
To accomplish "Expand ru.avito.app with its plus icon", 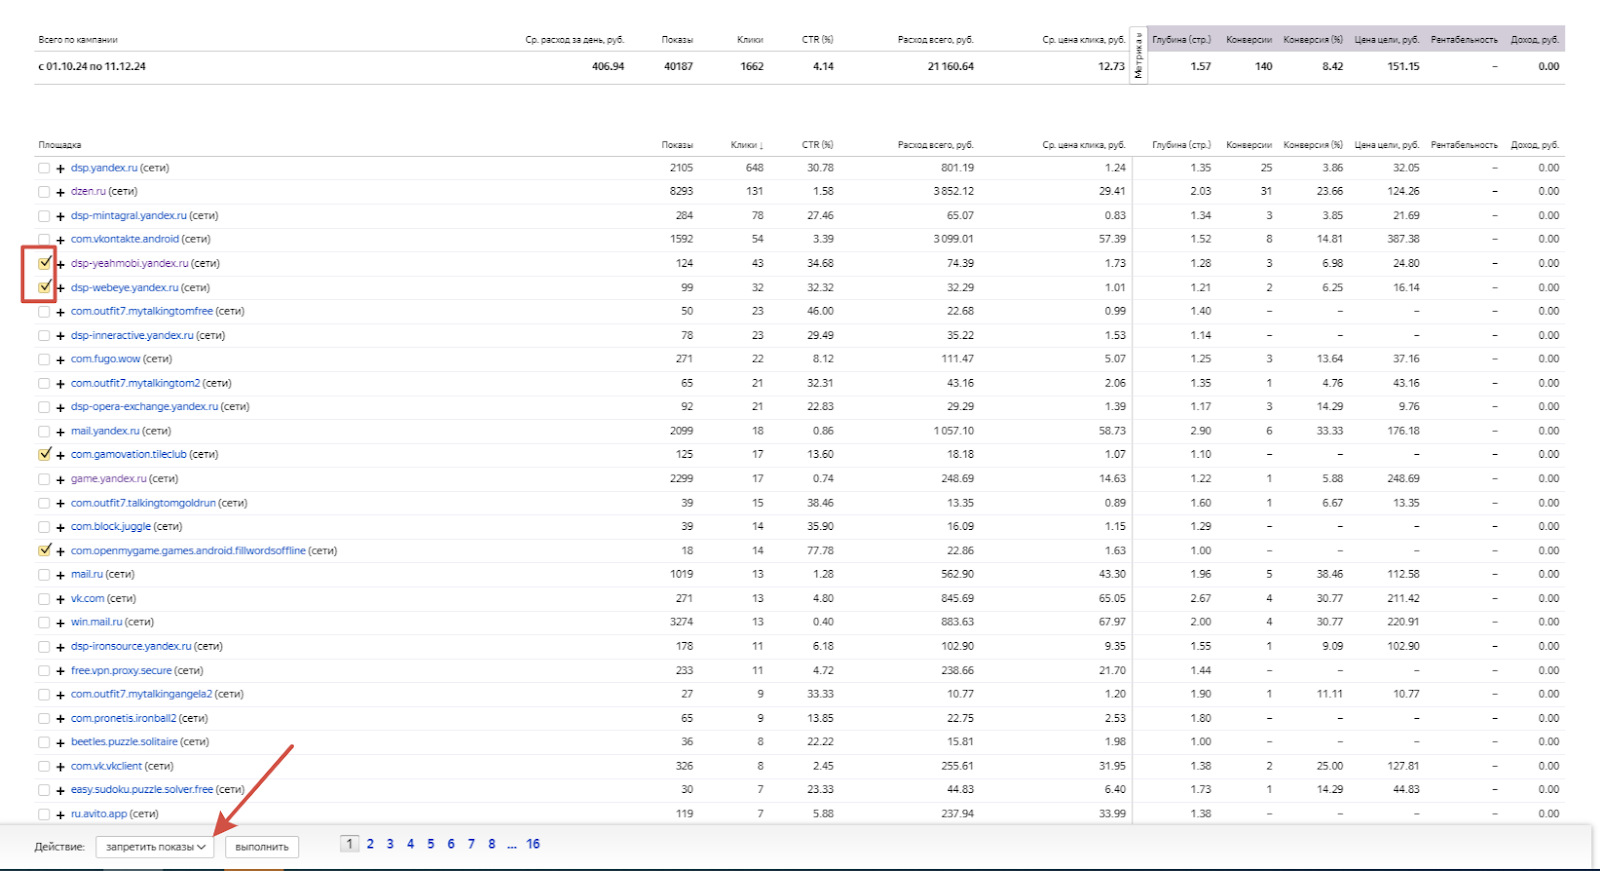I will click(x=60, y=814).
